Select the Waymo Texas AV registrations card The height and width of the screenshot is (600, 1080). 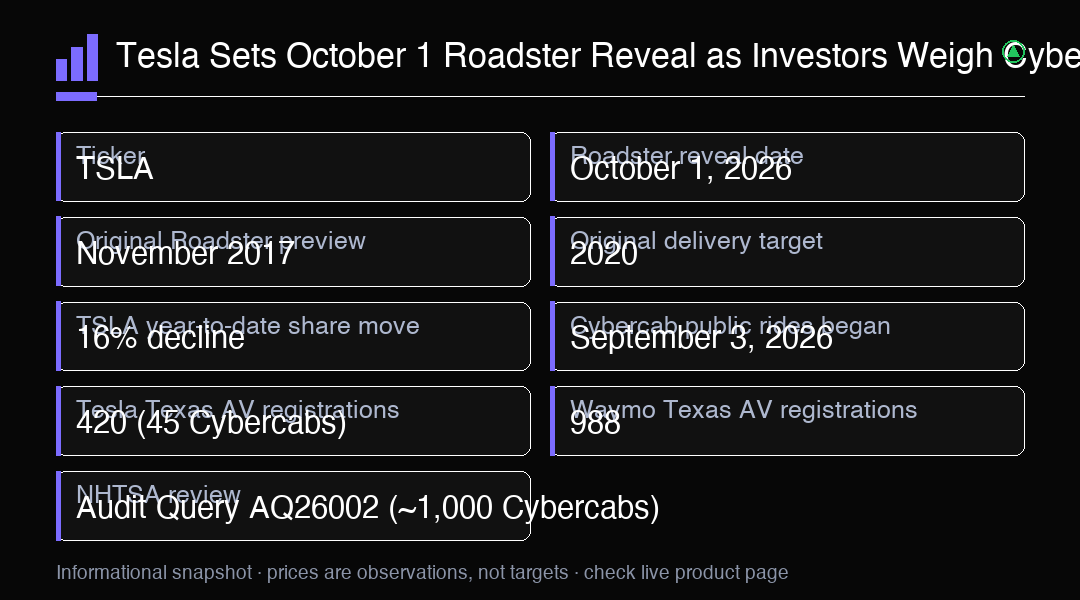point(787,421)
